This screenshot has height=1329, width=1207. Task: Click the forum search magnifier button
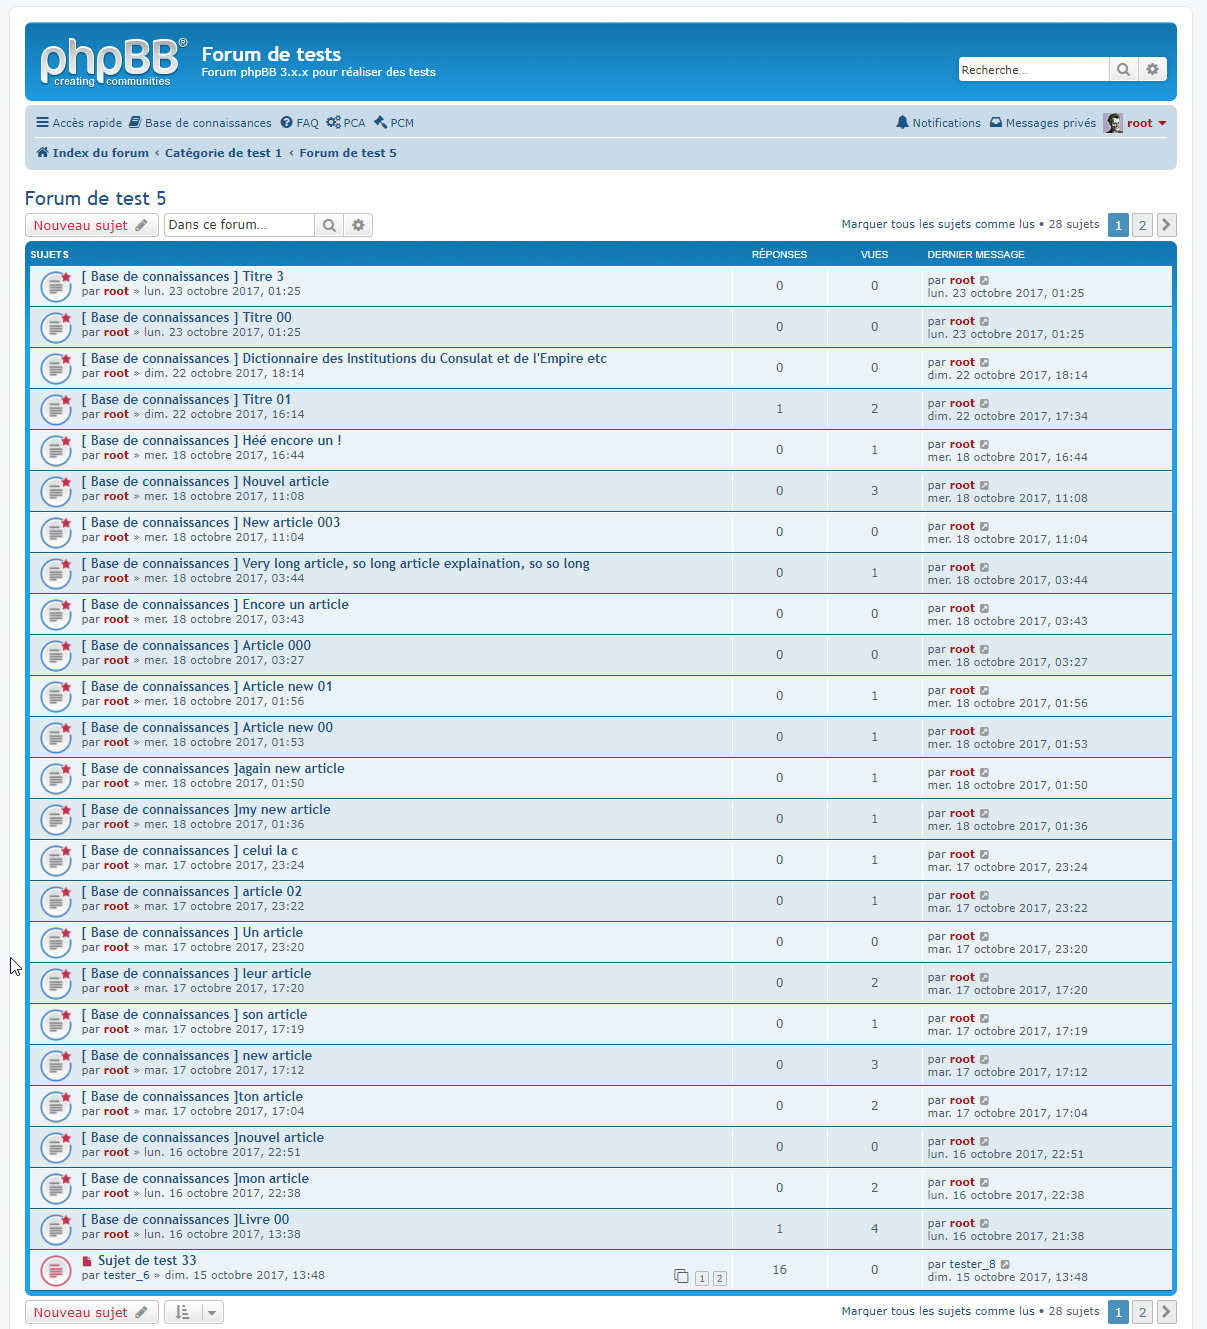point(328,225)
